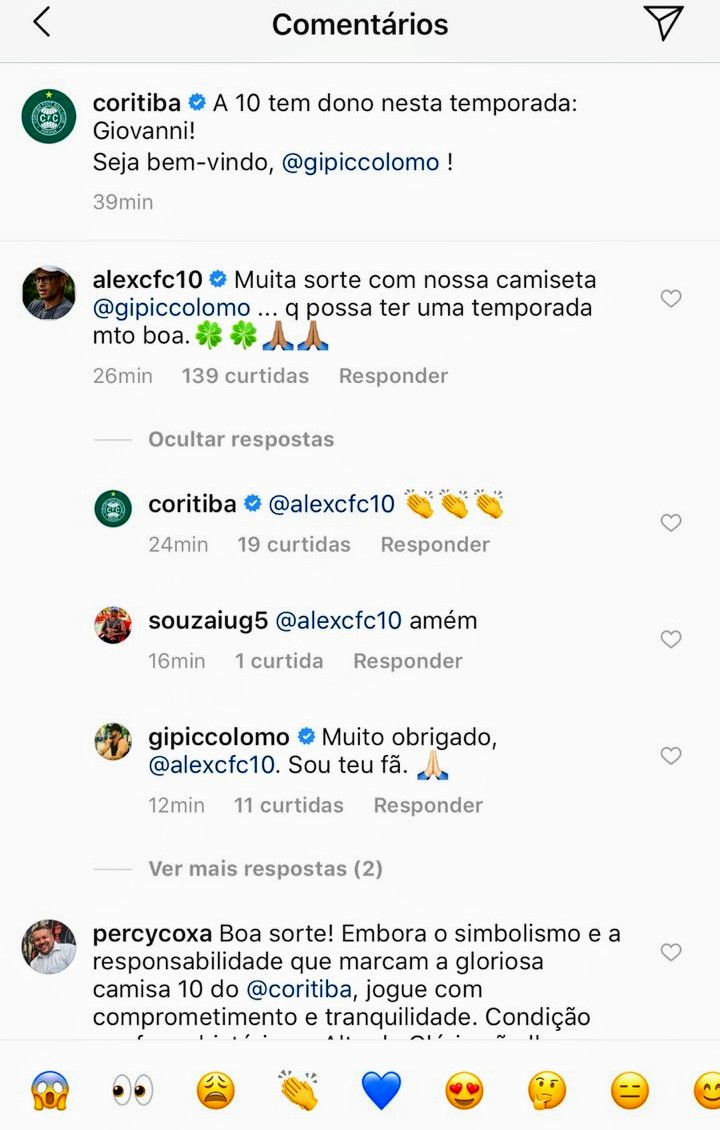
Task: Like souzaiug5's amém reply
Action: 671,639
